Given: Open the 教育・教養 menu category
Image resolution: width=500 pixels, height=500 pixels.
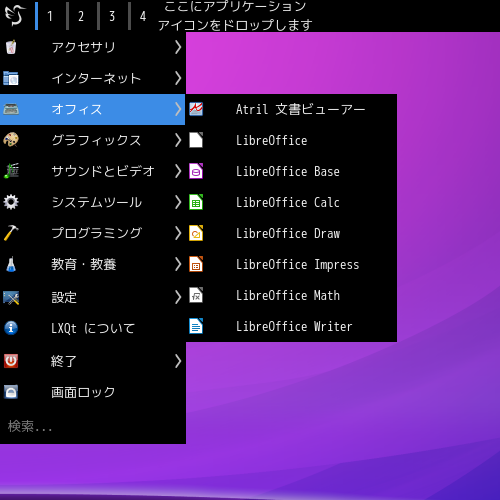Looking at the screenshot, I should tap(92, 264).
